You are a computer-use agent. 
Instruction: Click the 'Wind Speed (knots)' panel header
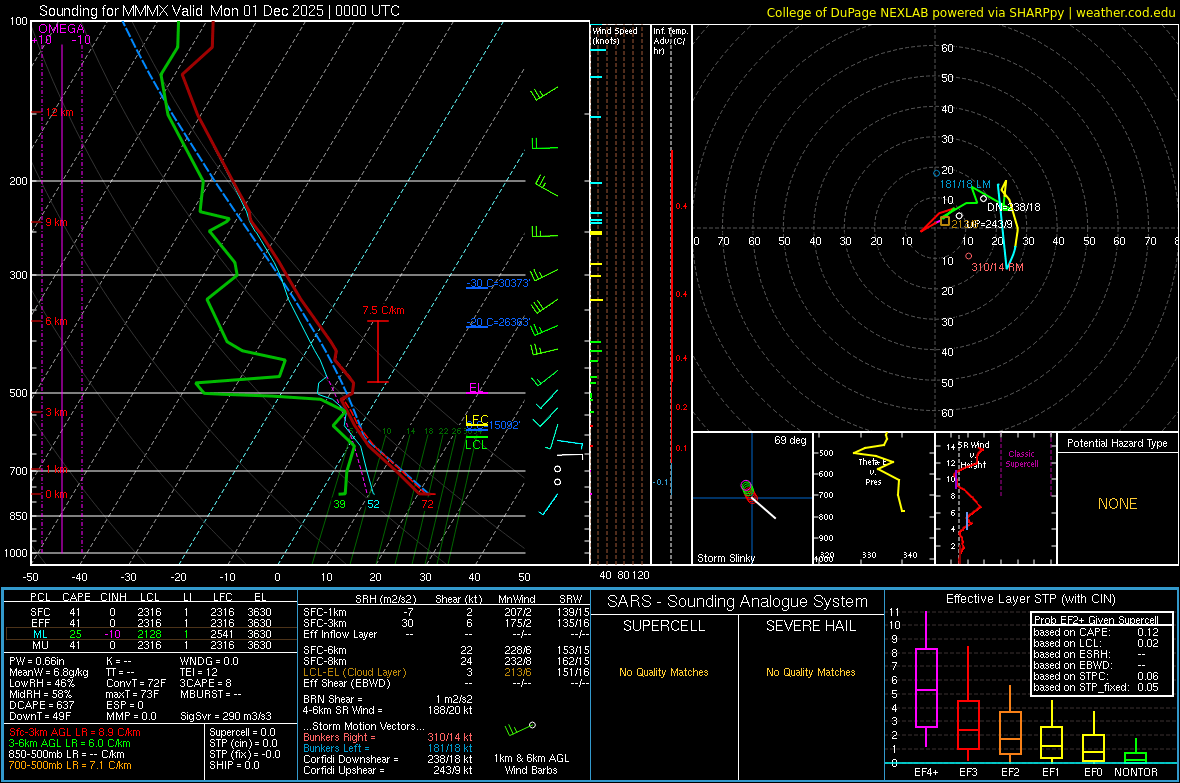coord(615,35)
